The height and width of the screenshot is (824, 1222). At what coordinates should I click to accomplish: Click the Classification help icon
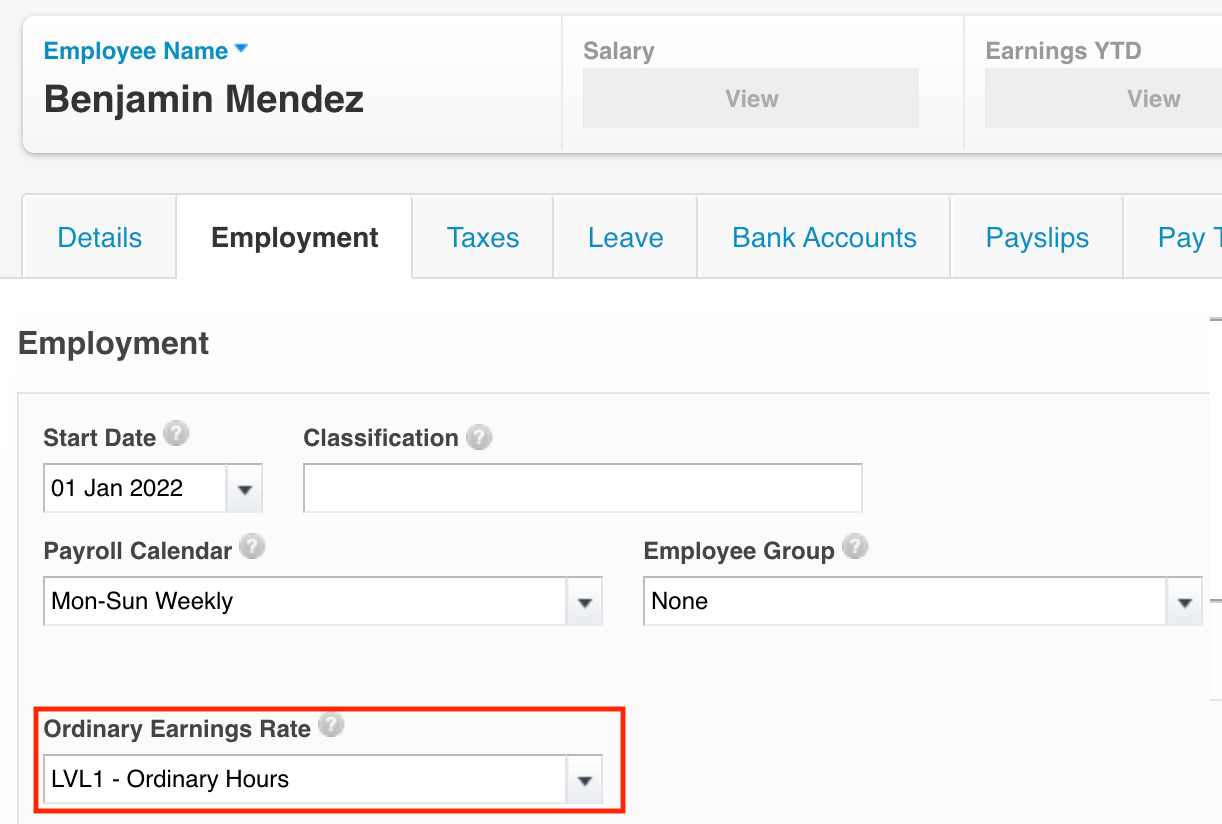pos(479,434)
